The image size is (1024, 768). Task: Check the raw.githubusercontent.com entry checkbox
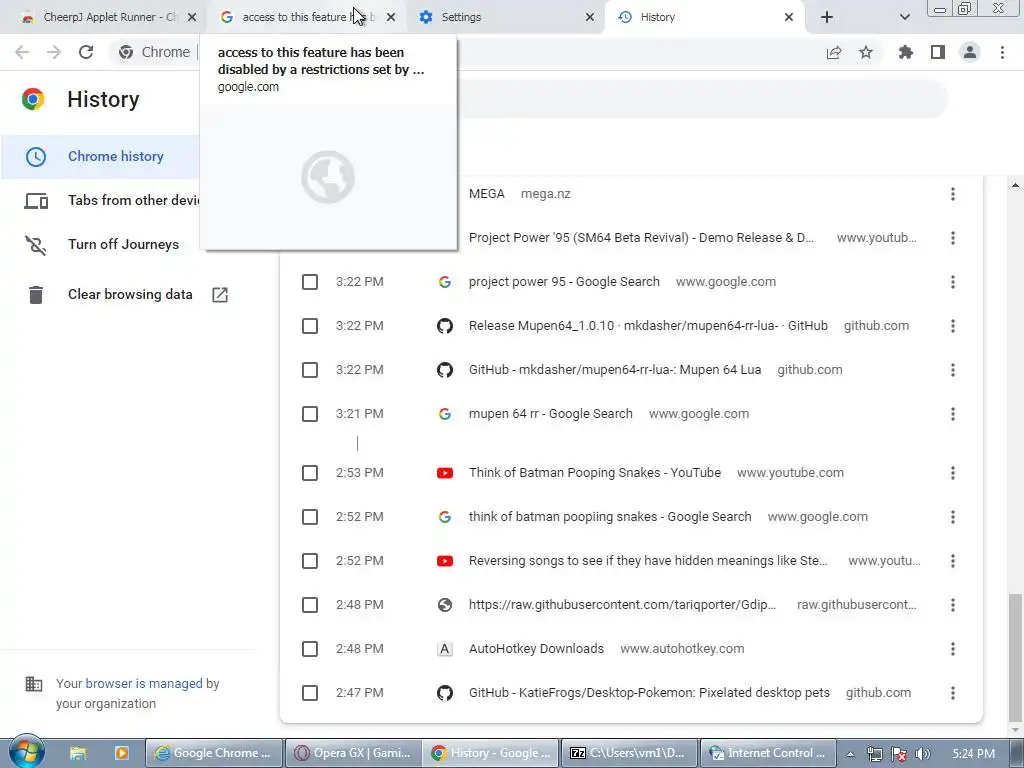point(310,605)
